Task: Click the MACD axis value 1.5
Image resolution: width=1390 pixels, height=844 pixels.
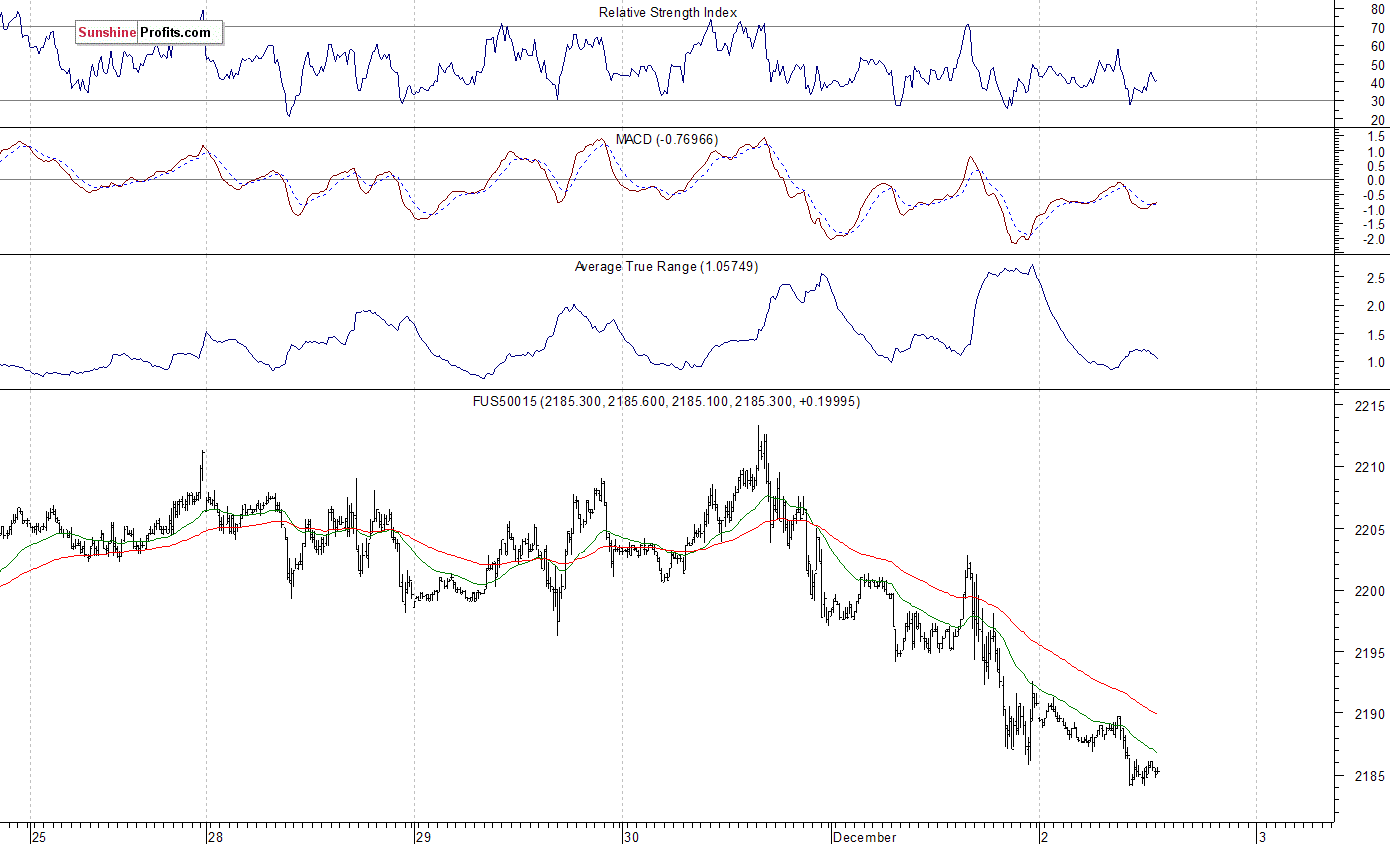Action: pos(1376,137)
